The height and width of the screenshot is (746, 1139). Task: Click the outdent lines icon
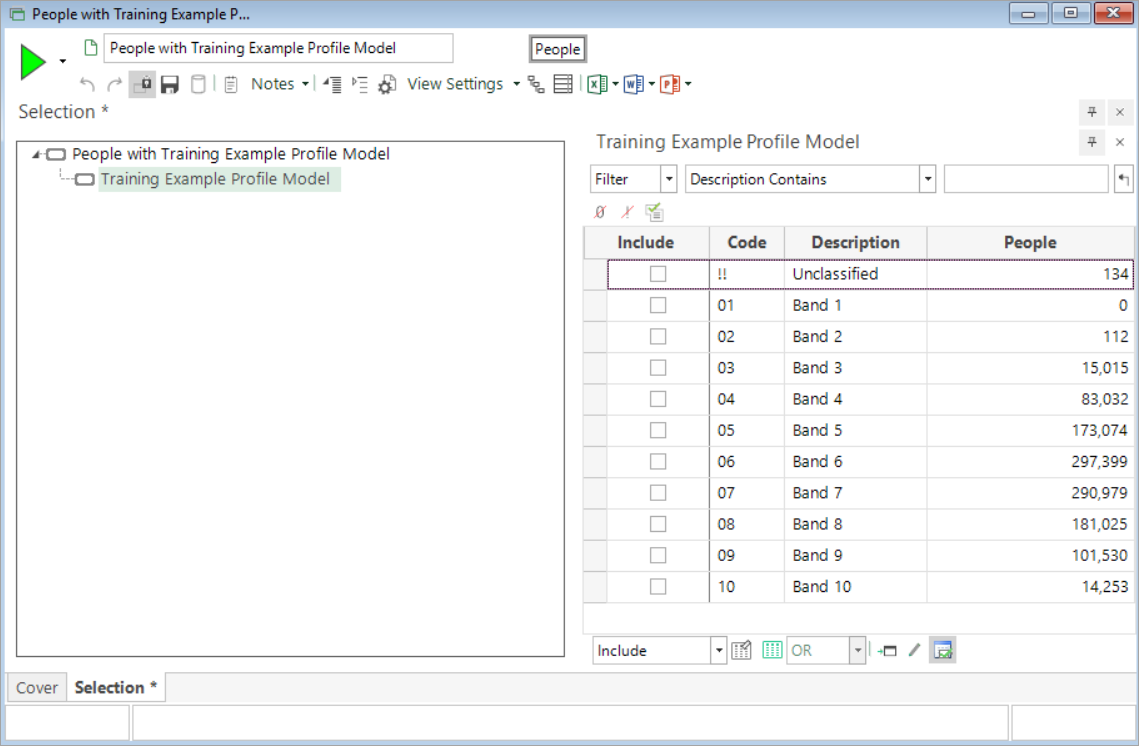333,84
